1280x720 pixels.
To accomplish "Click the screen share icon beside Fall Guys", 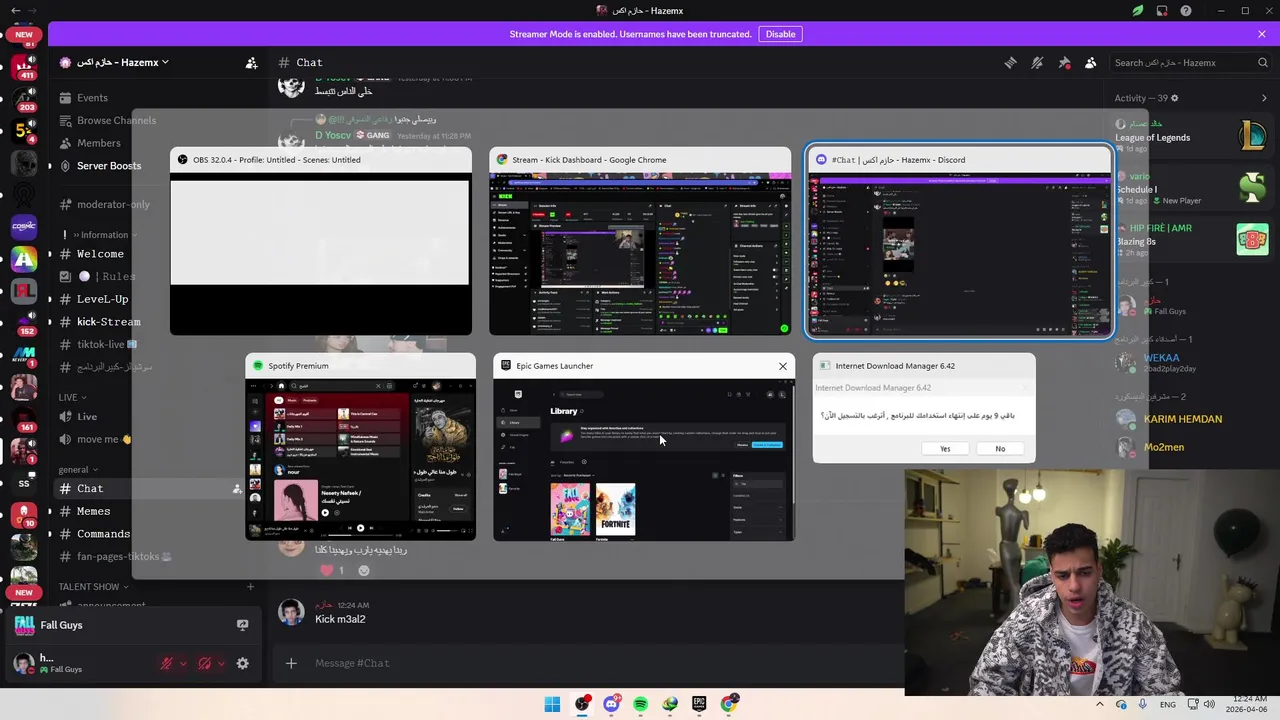I will pos(242,625).
